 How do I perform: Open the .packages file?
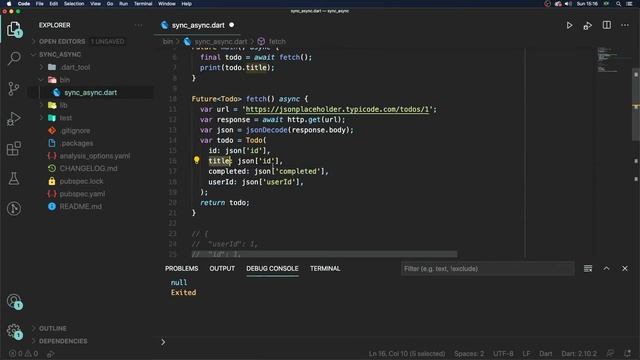click(76, 143)
